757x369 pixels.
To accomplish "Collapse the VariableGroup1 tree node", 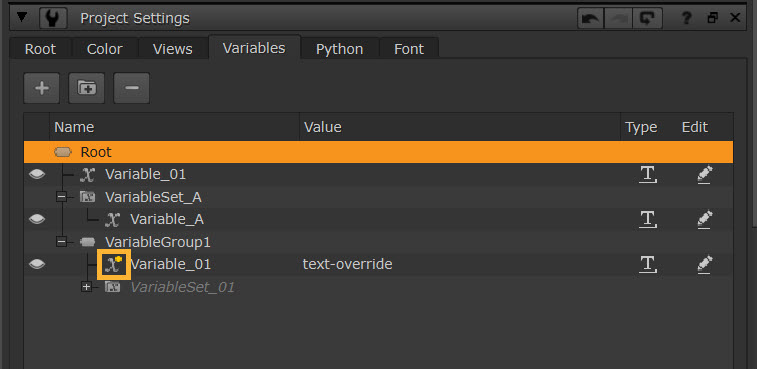I will click(61, 241).
